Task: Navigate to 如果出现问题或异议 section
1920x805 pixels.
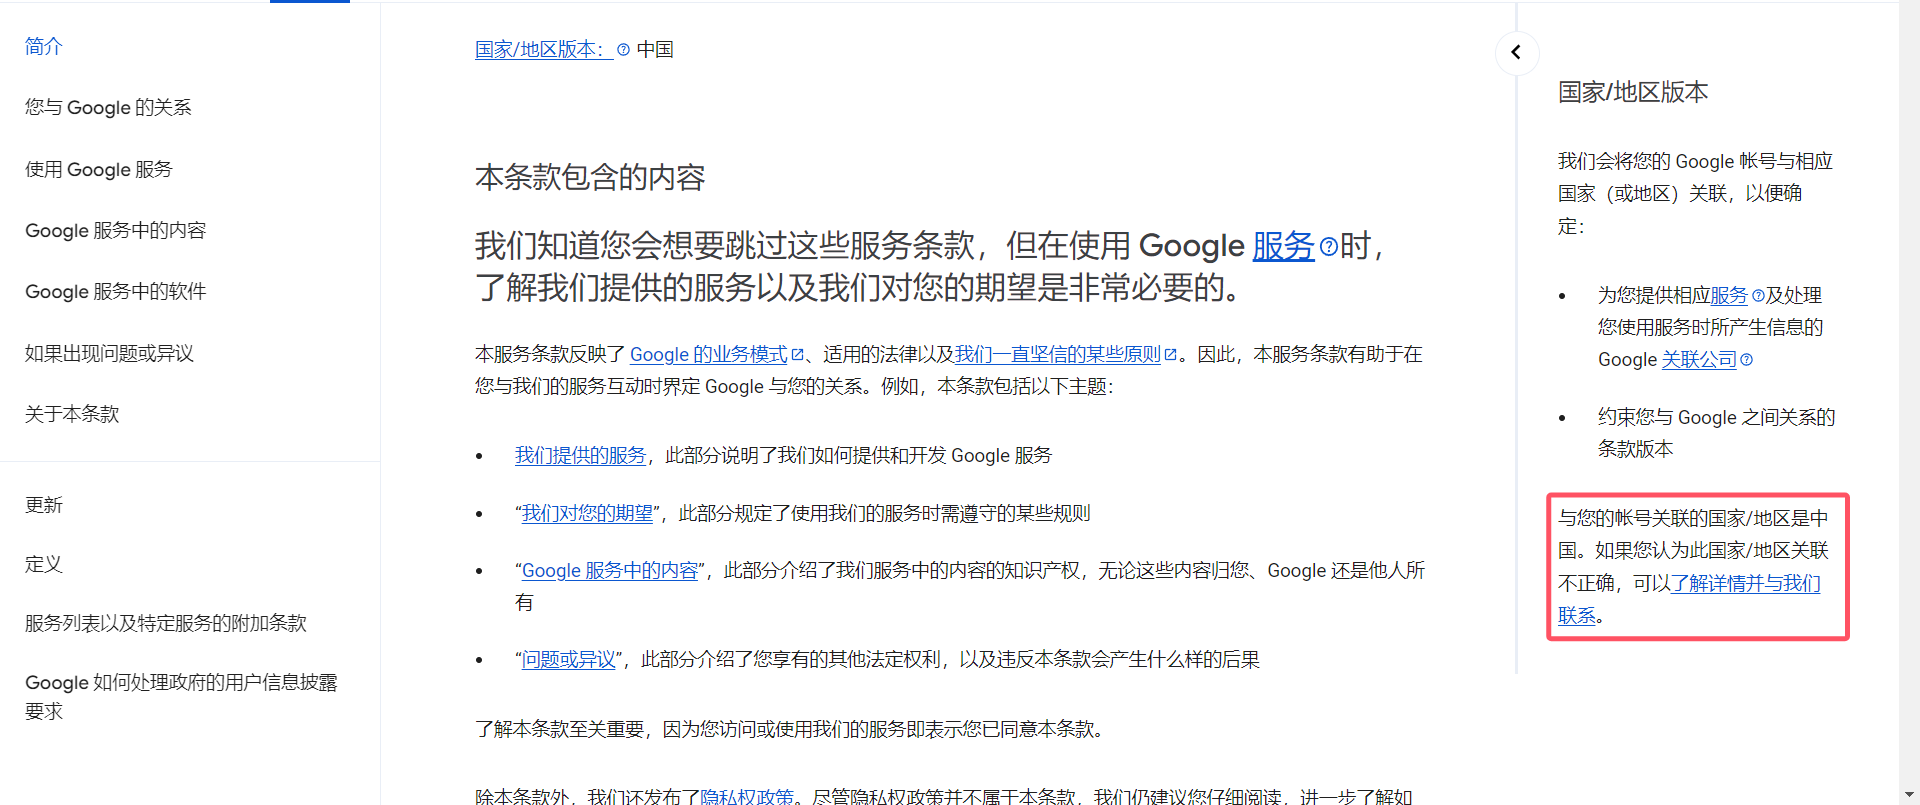Action: pos(109,353)
